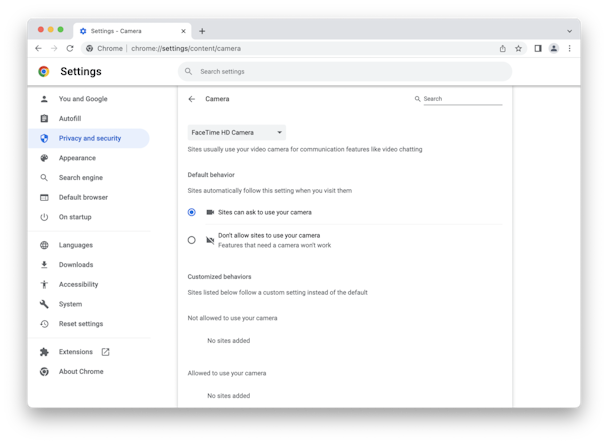Click the external-link icon next to Extensions
This screenshot has width=608, height=444.
point(105,352)
